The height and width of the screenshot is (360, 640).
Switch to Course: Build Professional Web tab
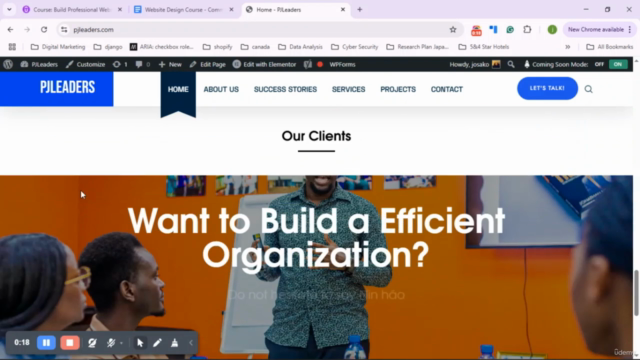pos(72,10)
